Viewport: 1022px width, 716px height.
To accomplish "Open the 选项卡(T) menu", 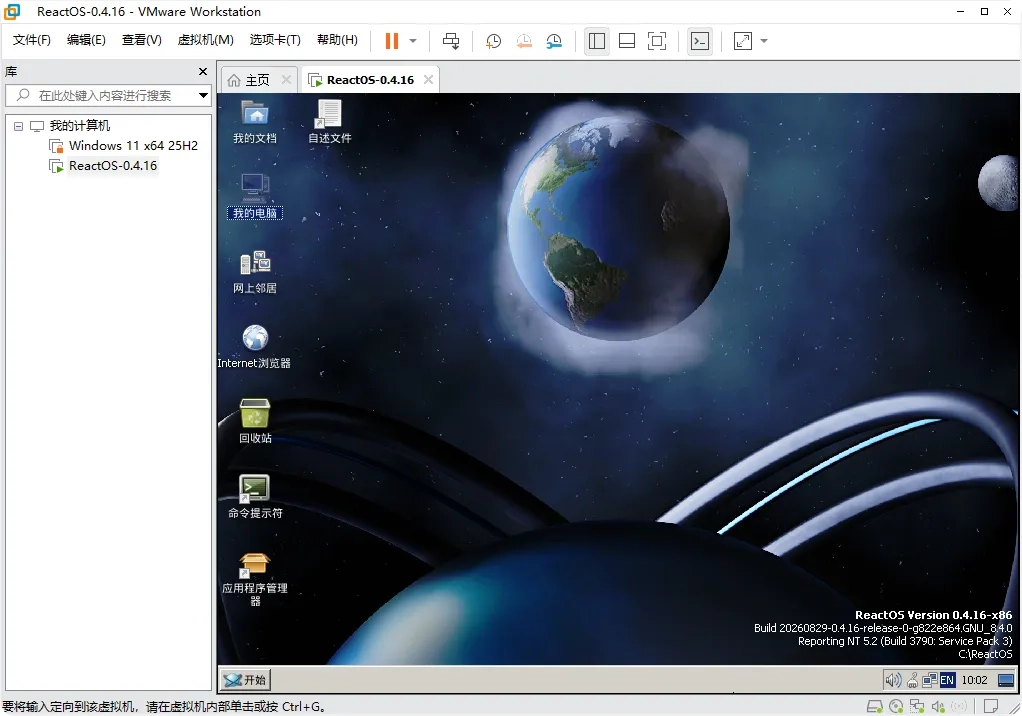I will pos(275,40).
